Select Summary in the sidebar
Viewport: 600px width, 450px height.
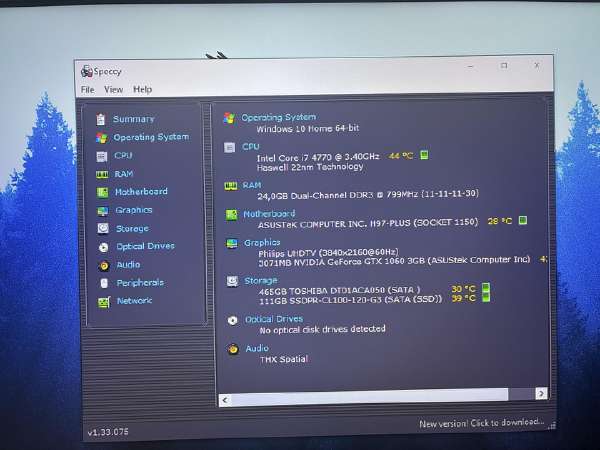(134, 119)
